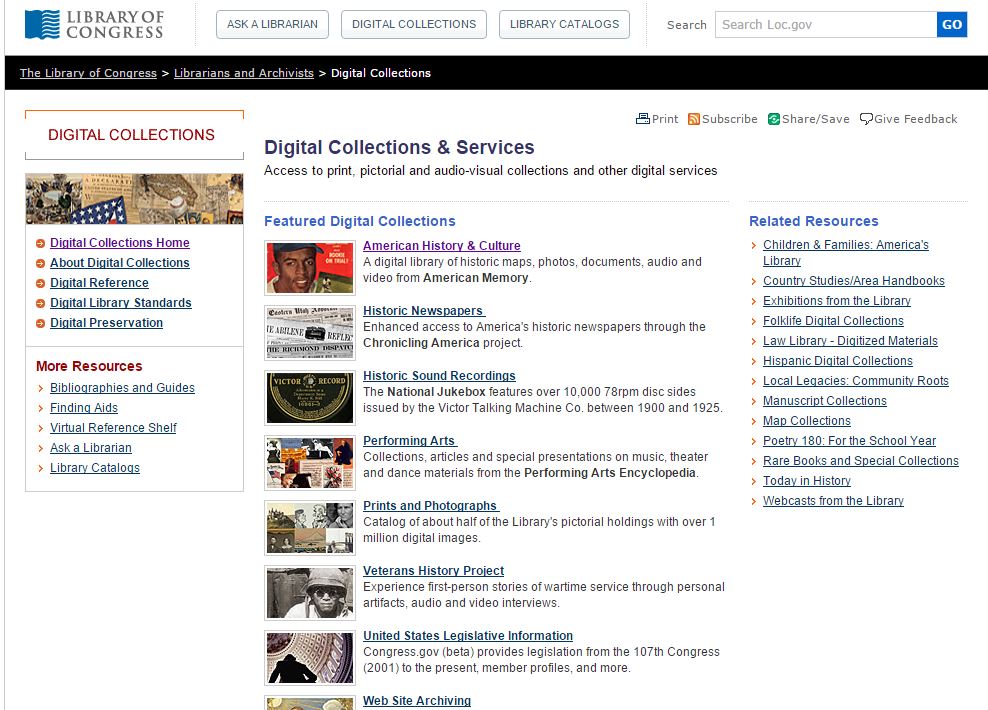Open the Historic Sound Recordings Victor record thumbnail
Screen dimensions: 988x710
coord(310,398)
